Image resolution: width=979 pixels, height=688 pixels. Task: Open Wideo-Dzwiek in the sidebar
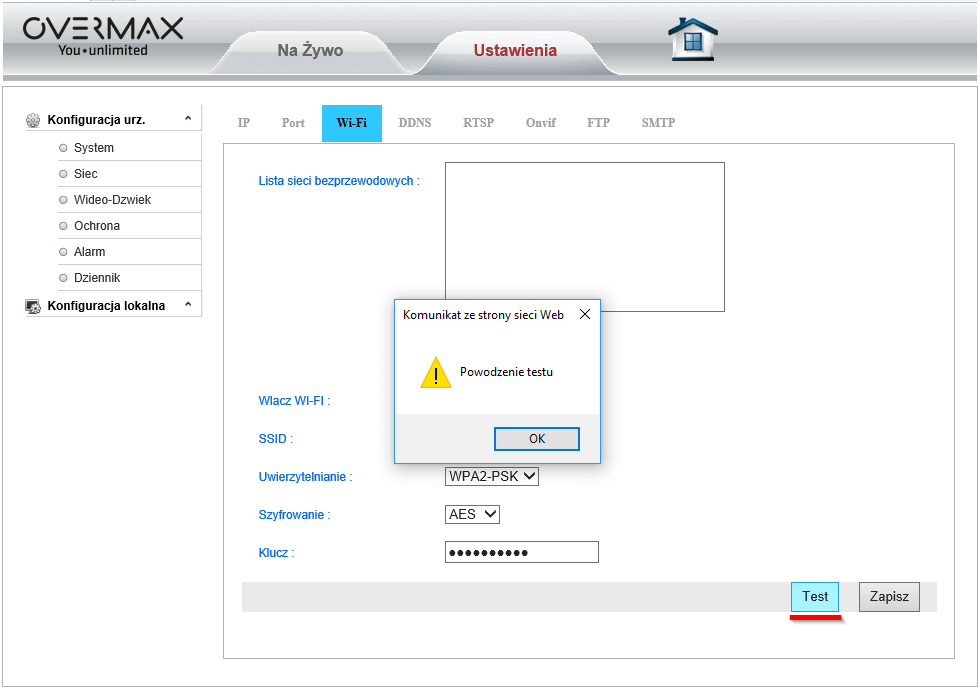(112, 200)
